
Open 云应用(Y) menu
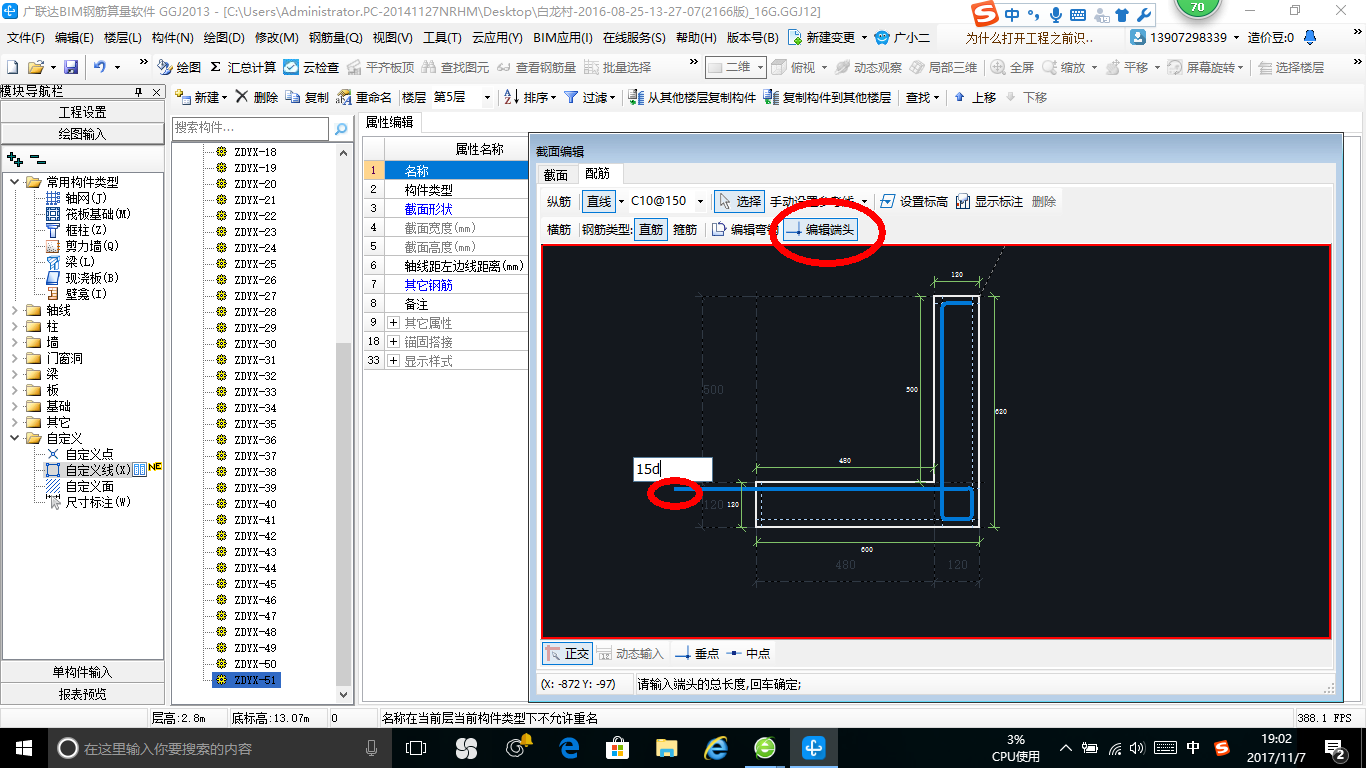[x=497, y=38]
